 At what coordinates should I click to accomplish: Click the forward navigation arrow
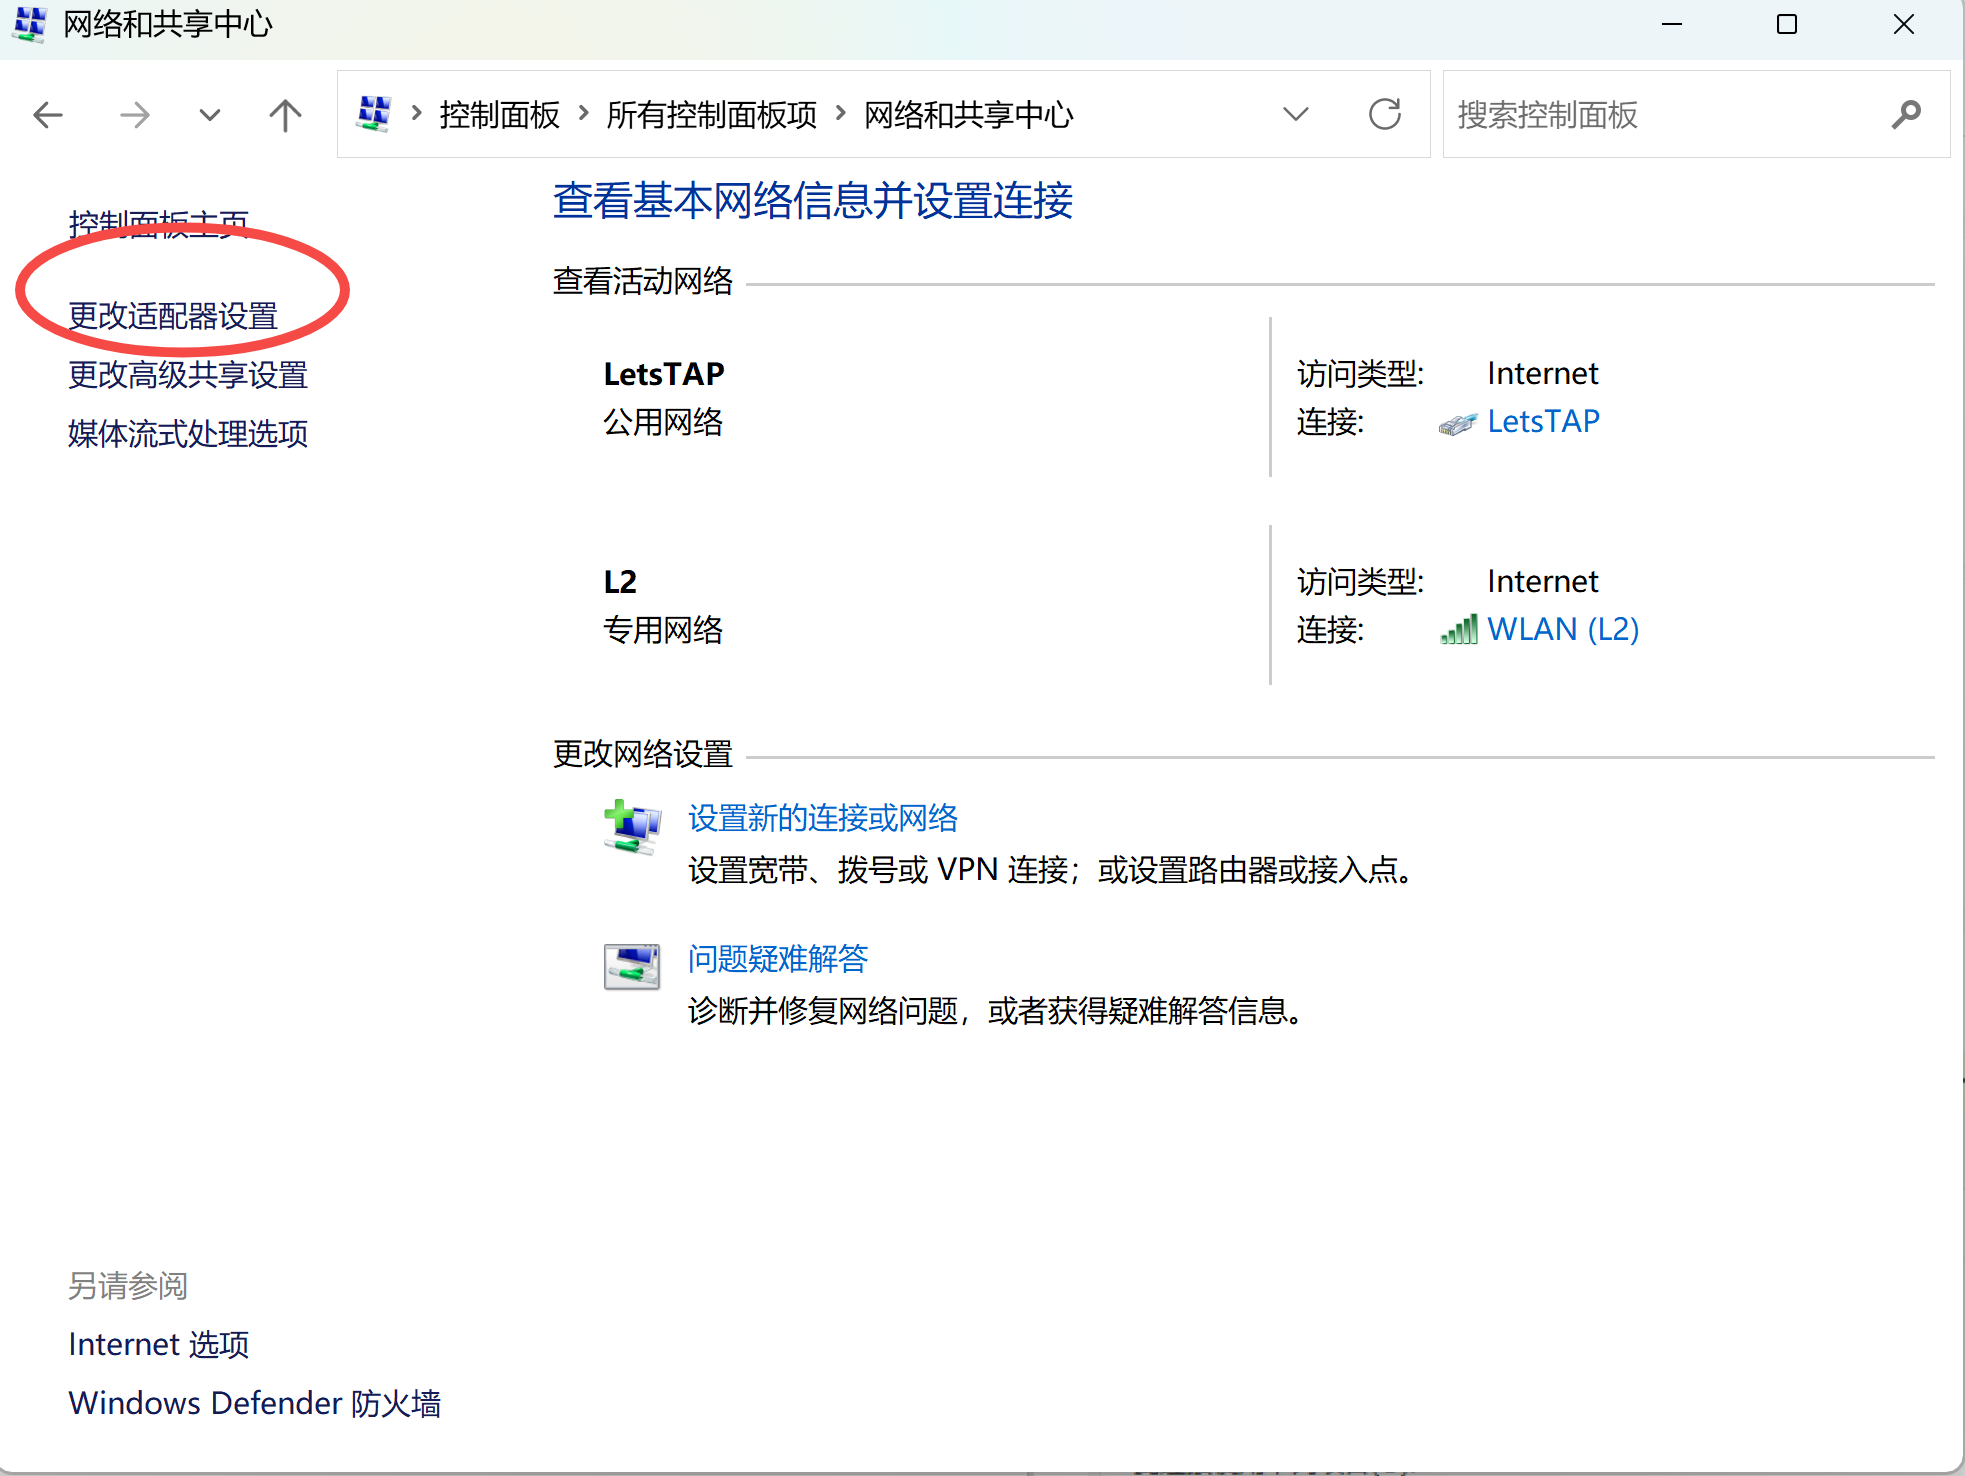click(x=134, y=115)
